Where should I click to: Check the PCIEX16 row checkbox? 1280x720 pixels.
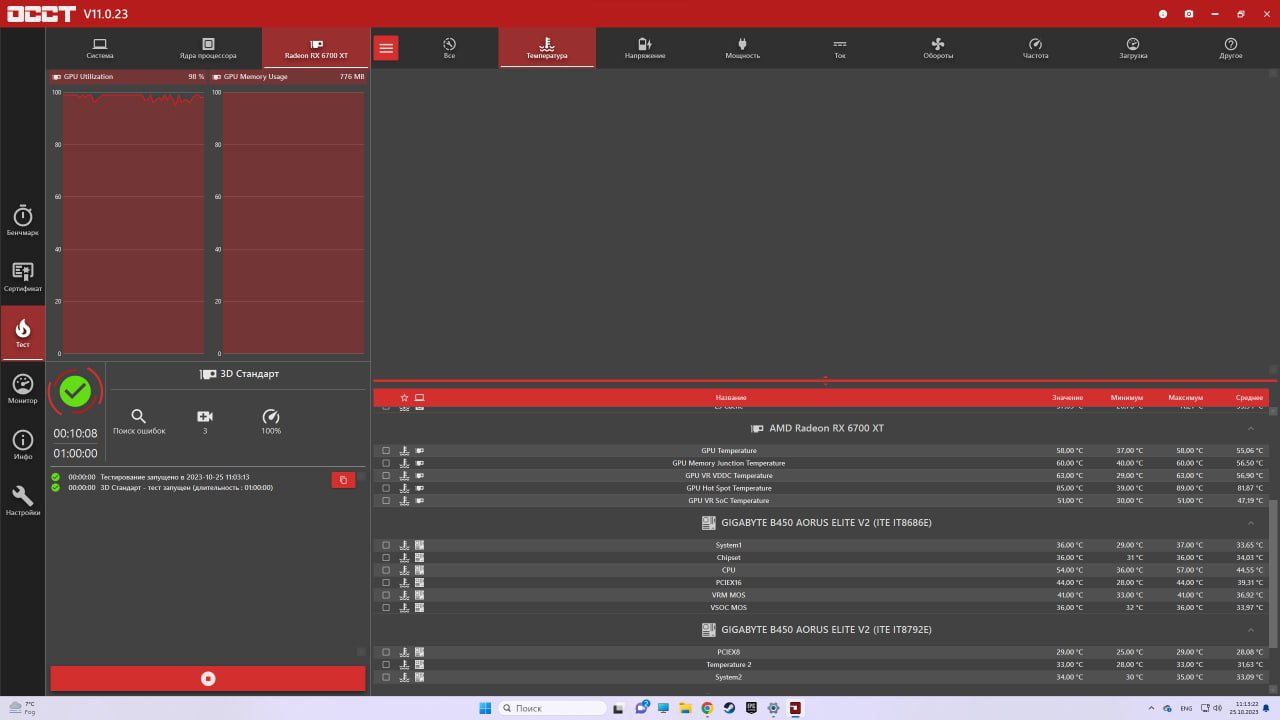386,582
